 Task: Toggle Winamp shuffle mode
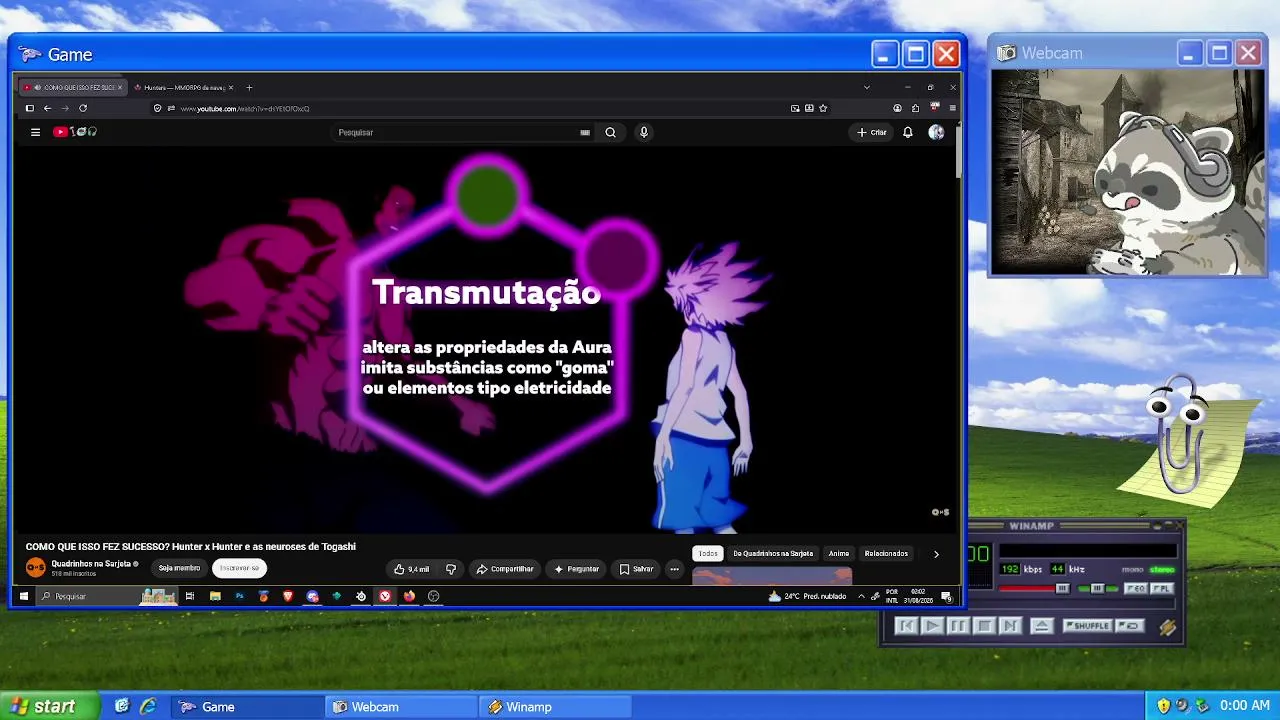click(1087, 626)
